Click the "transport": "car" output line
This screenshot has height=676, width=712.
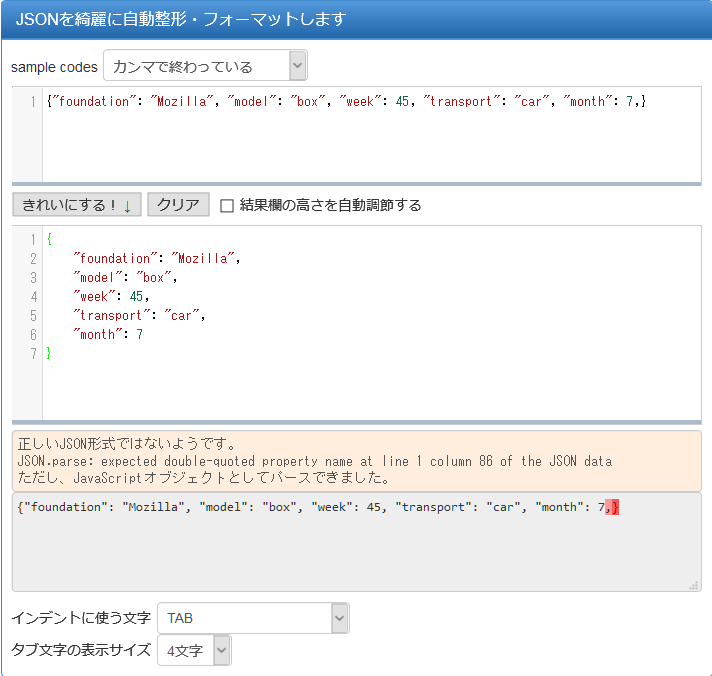(x=138, y=315)
